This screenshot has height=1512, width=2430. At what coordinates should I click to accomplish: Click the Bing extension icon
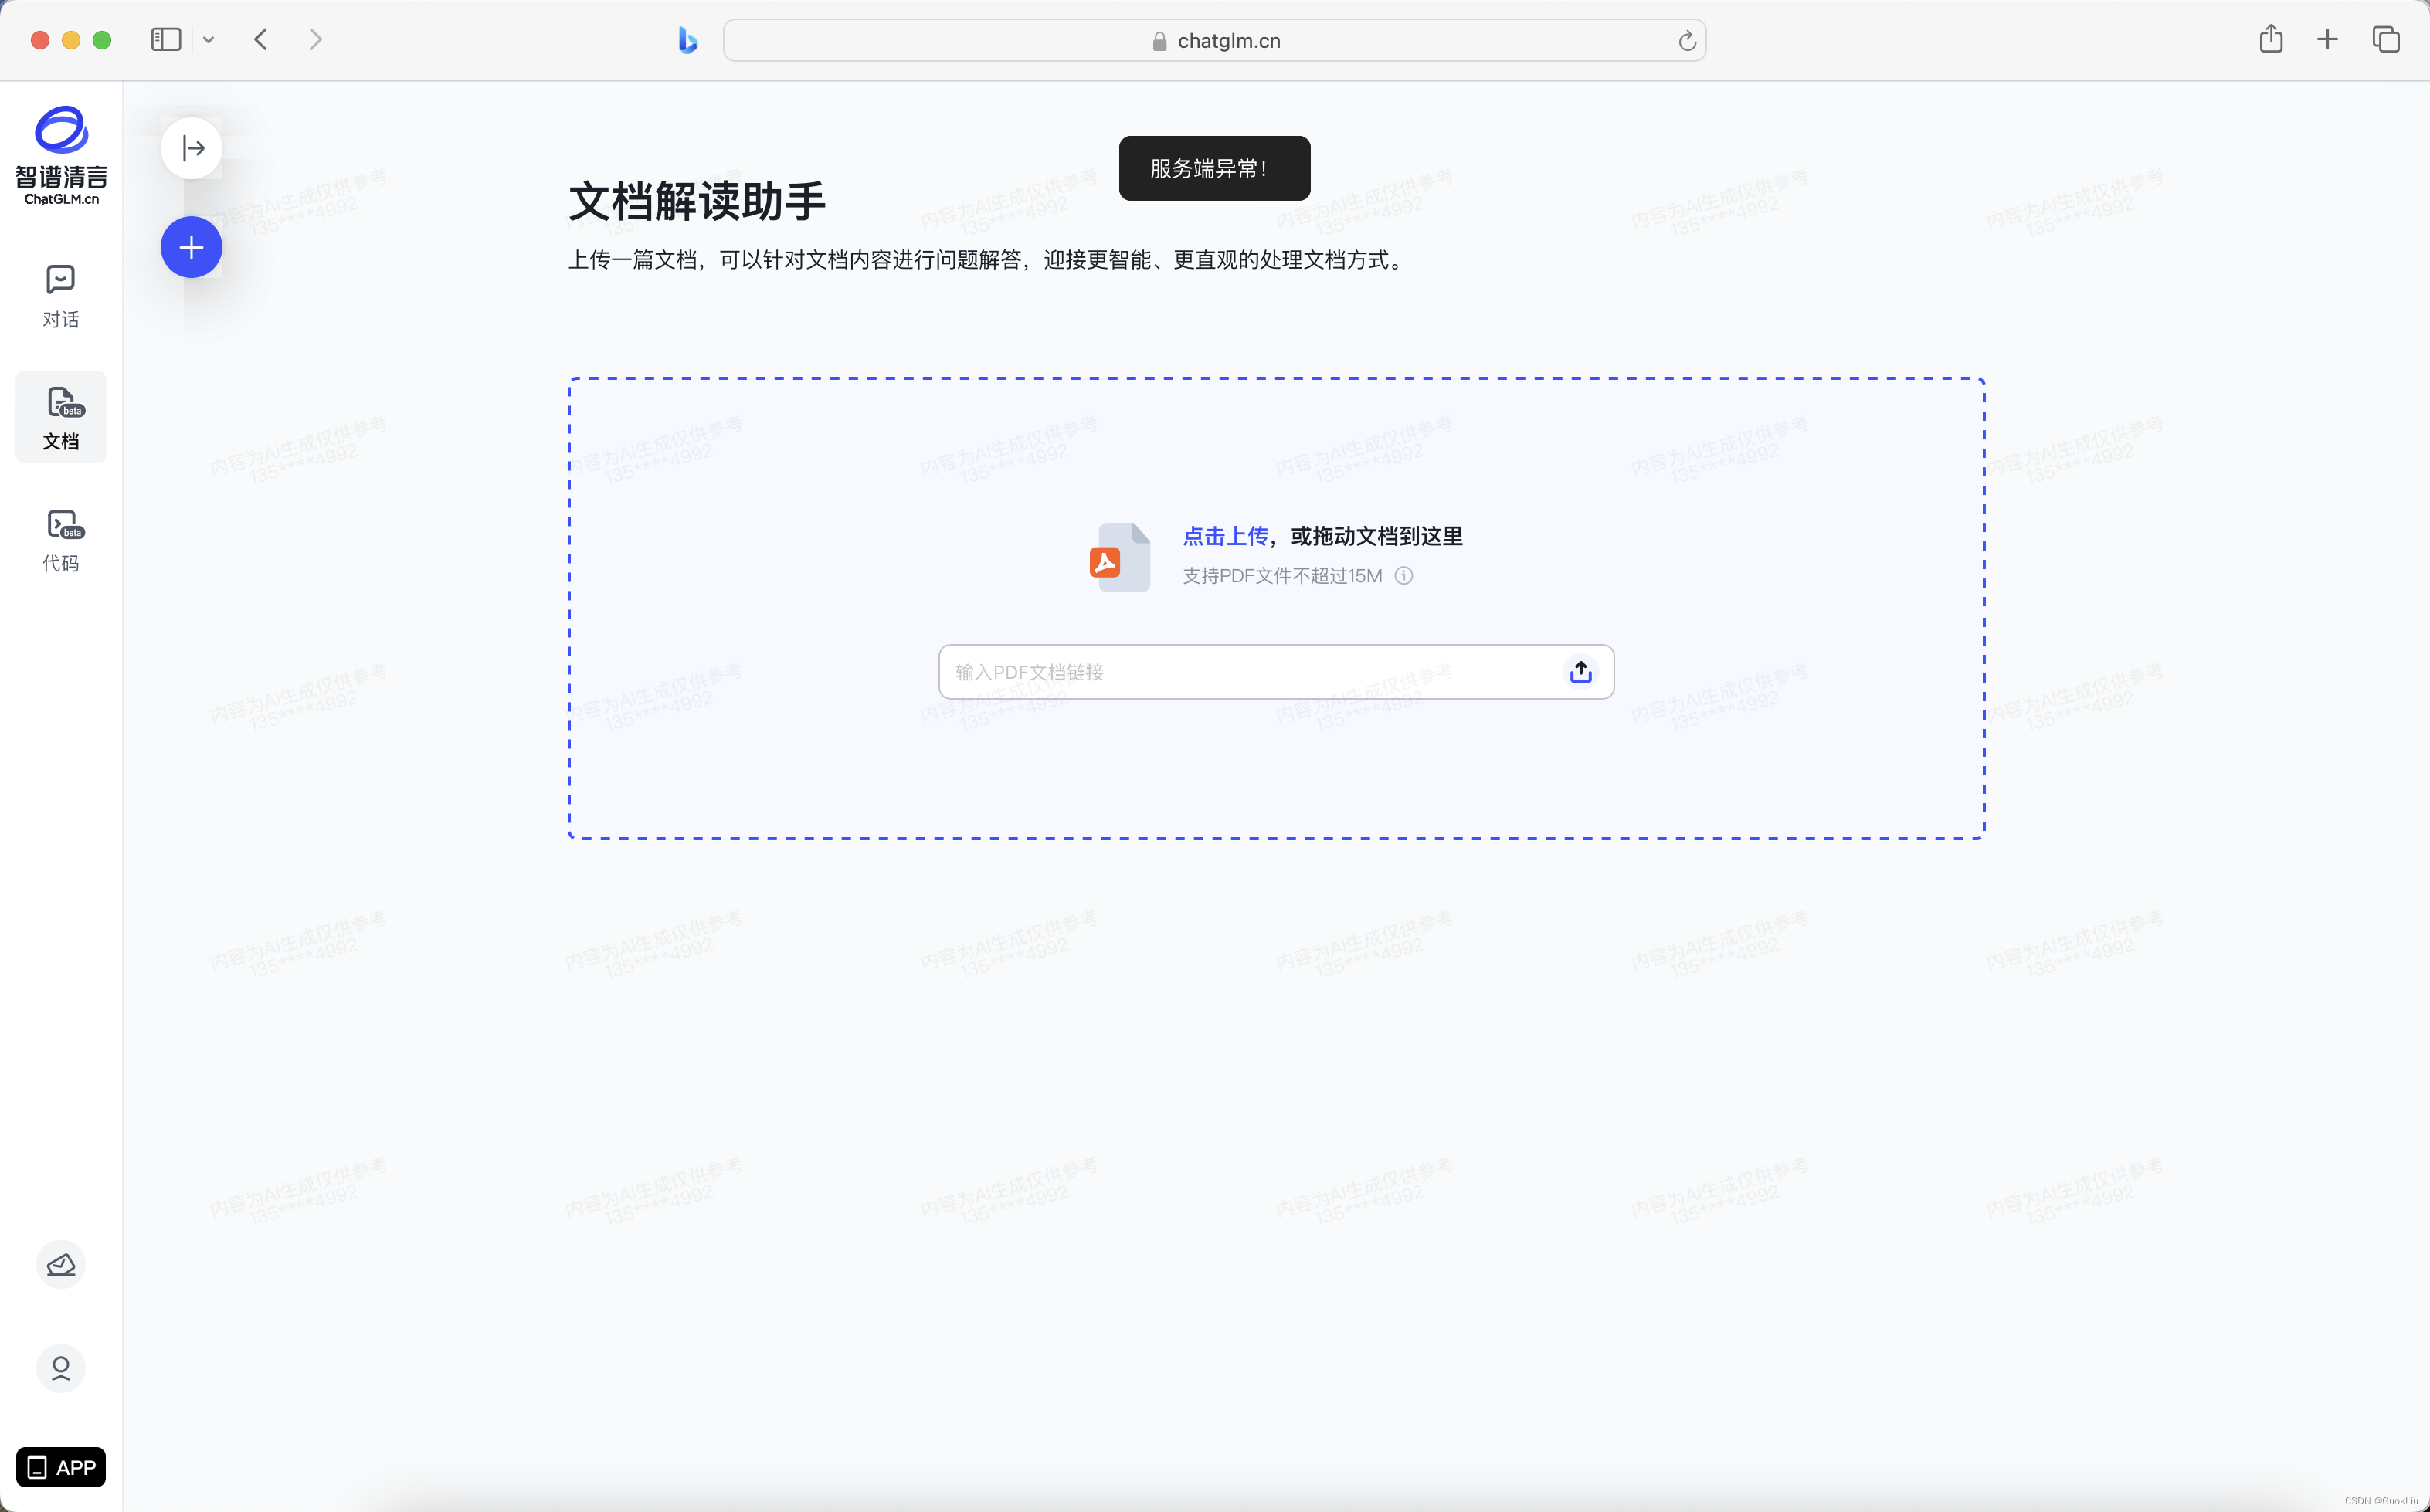click(x=687, y=40)
